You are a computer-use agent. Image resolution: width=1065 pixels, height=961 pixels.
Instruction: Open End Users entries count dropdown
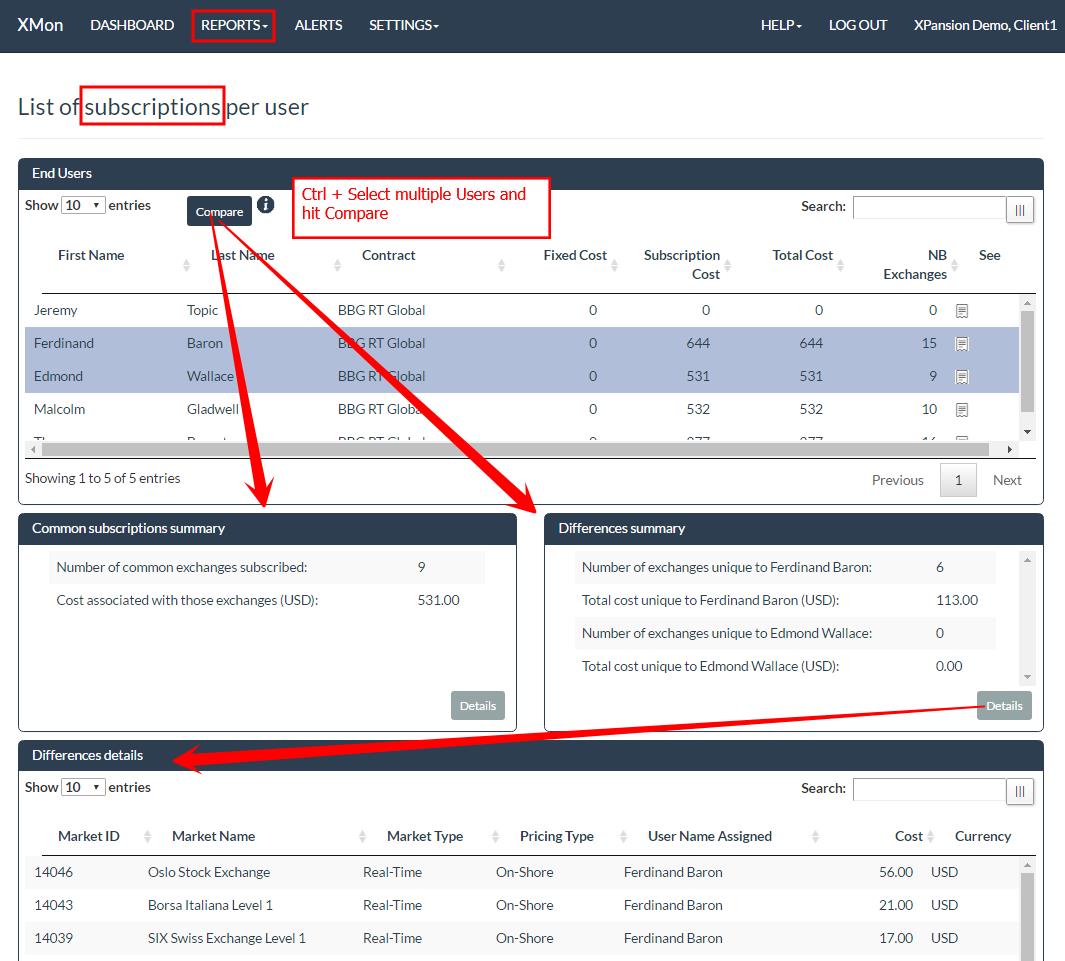(x=83, y=206)
